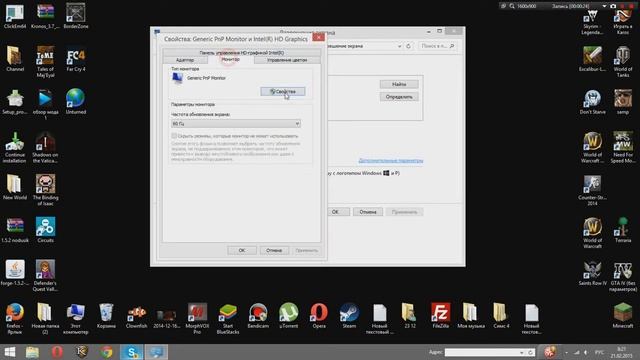Viewport: 640px width, 360px height.
Task: Open the Steam desktop icon
Action: click(349, 316)
